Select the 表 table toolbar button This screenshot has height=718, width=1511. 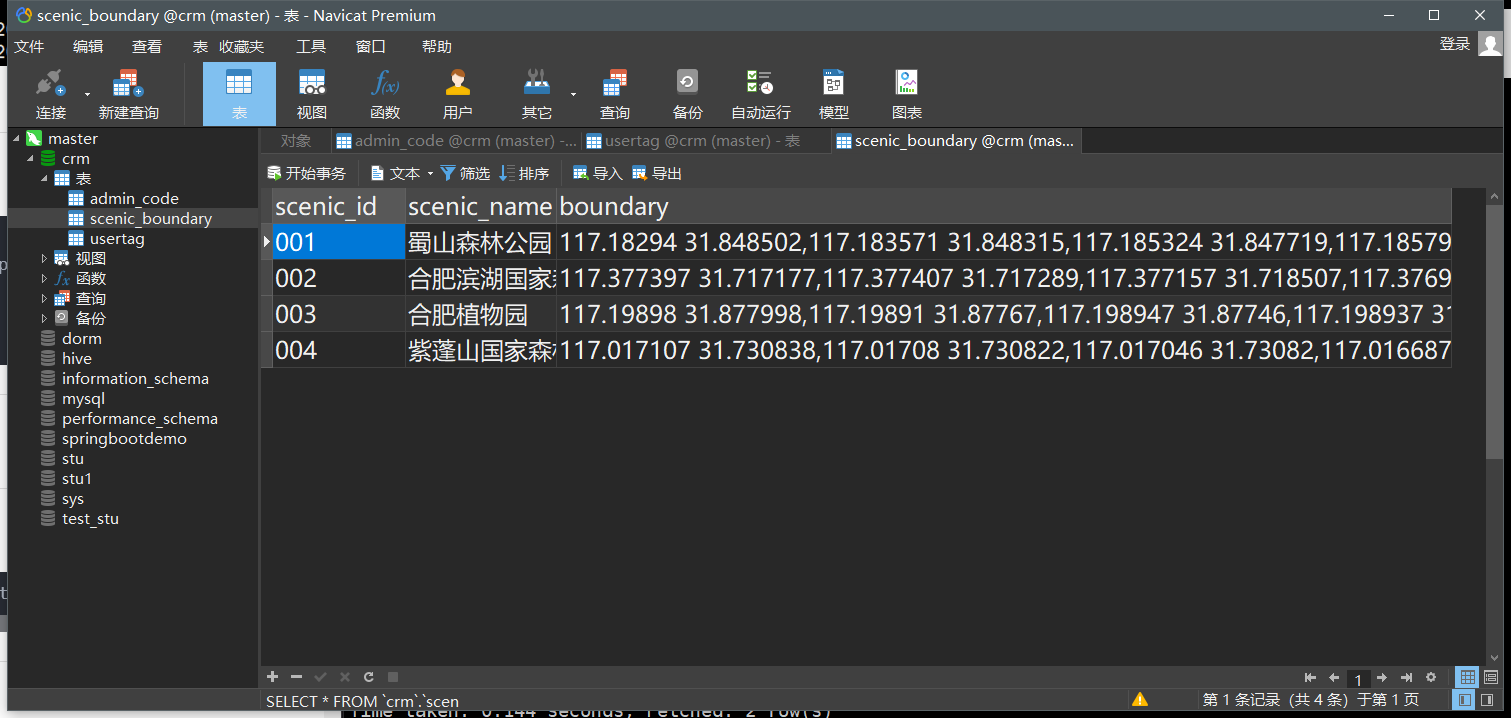(x=239, y=93)
